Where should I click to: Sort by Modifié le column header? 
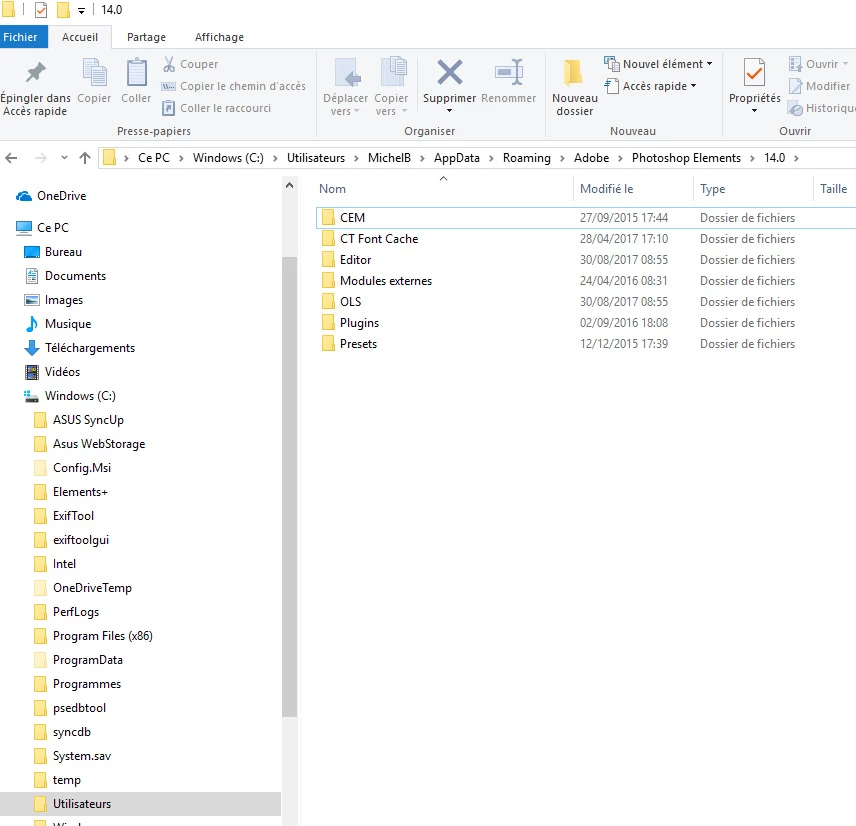633,189
